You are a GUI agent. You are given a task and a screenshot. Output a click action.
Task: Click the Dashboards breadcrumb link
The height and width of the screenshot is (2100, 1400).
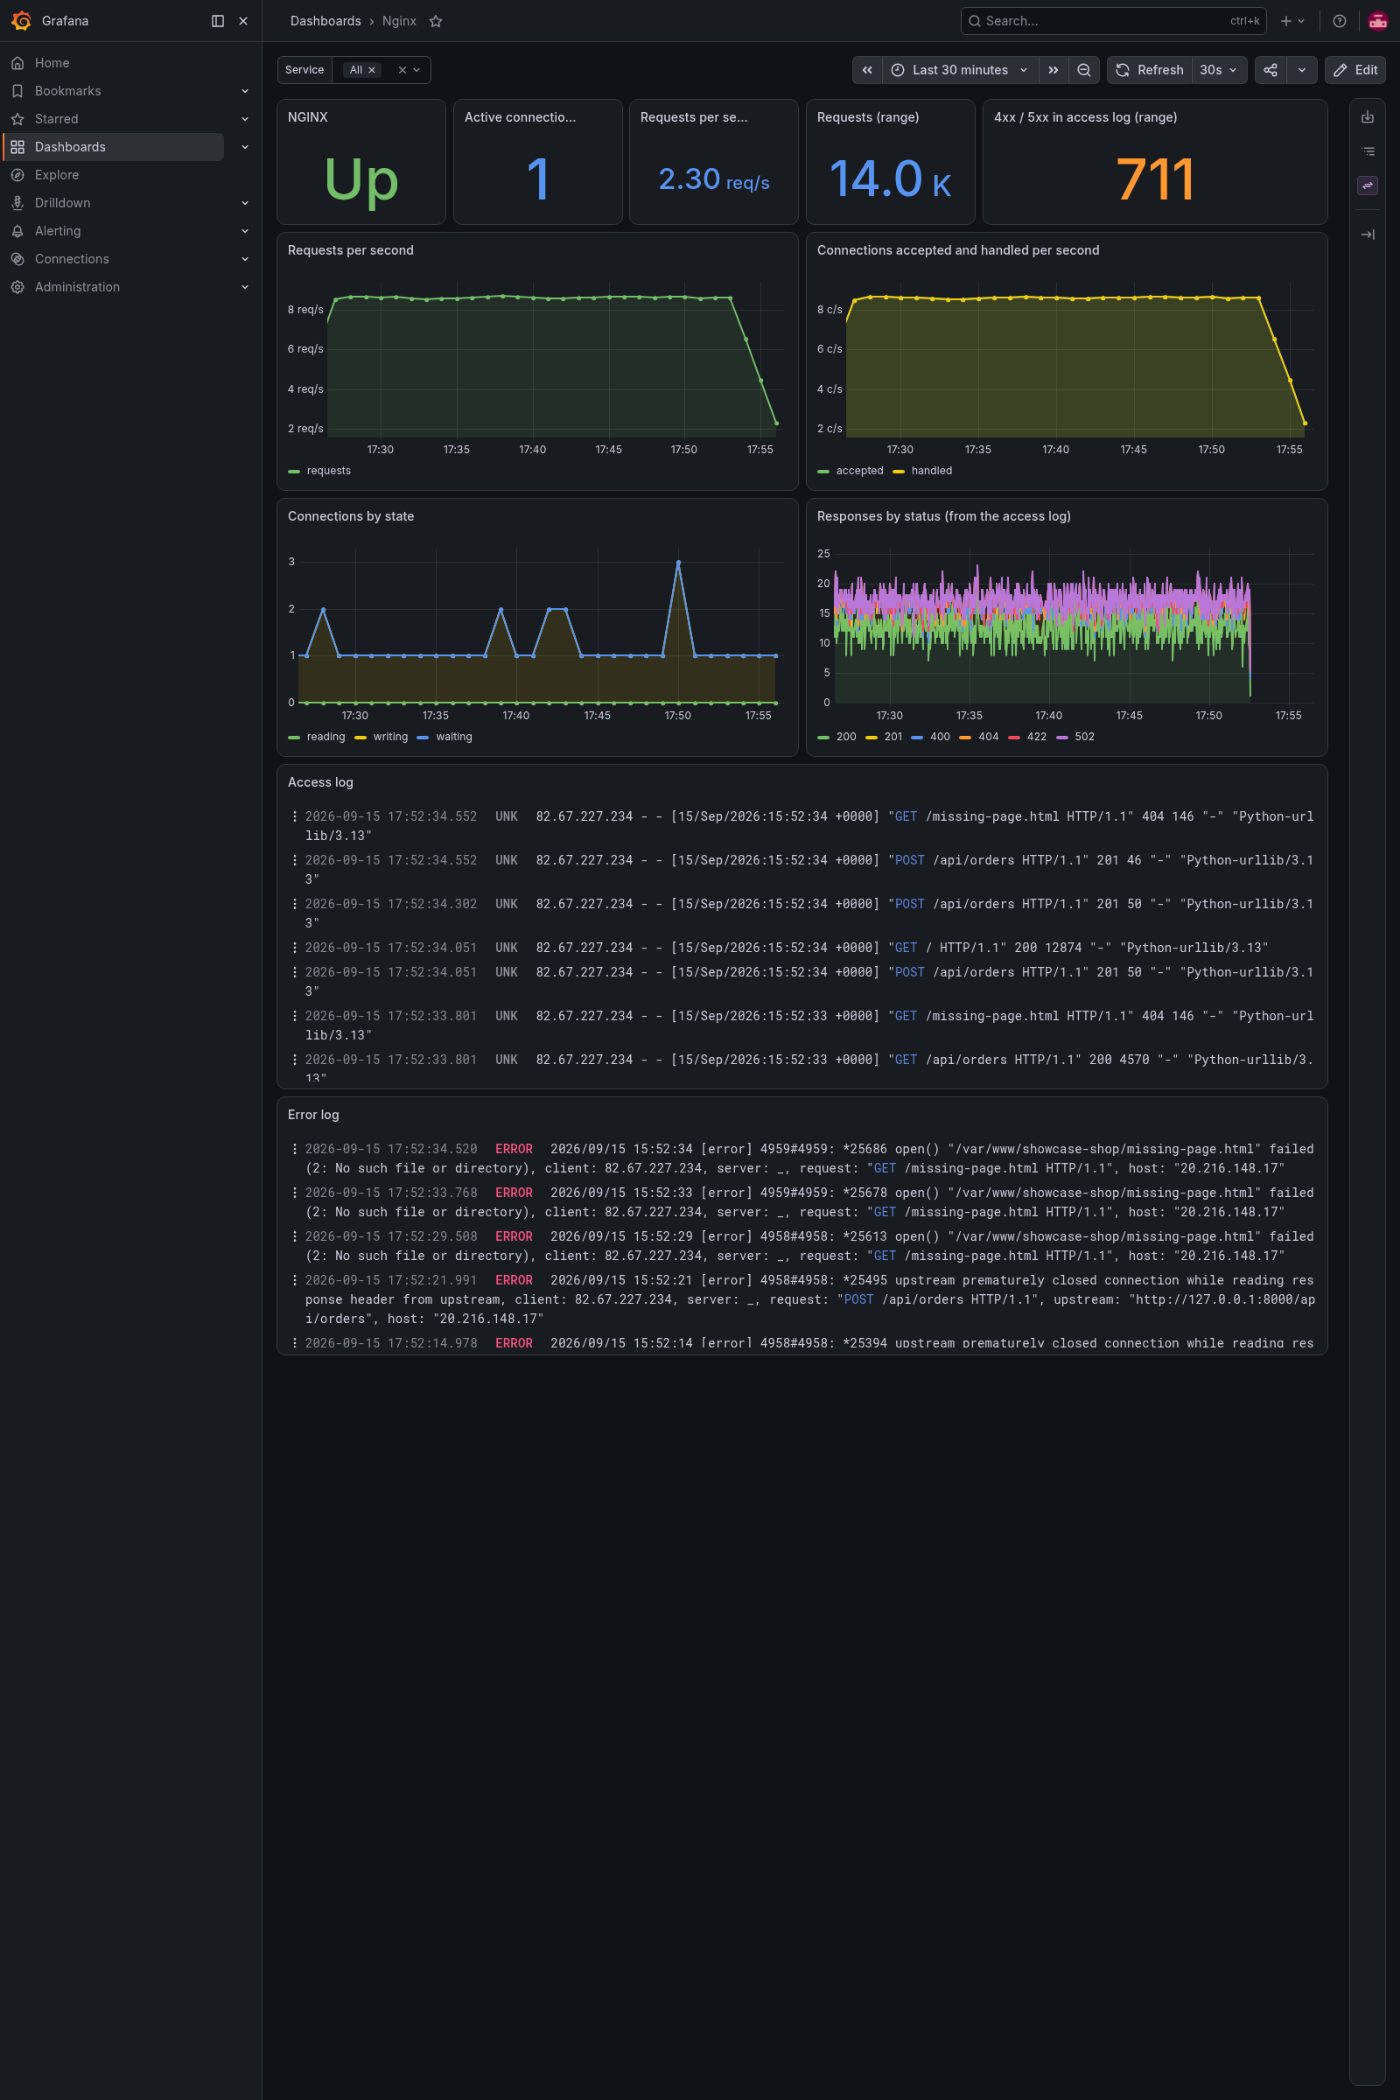(325, 21)
